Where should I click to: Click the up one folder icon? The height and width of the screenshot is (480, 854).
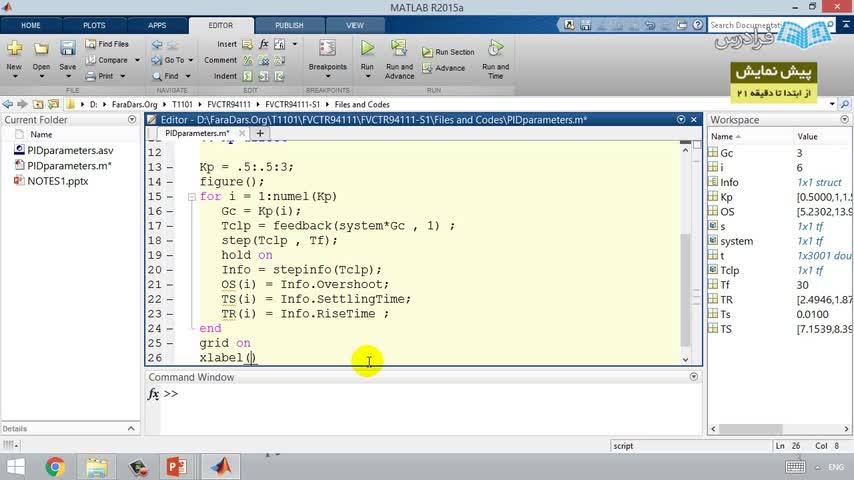point(38,104)
